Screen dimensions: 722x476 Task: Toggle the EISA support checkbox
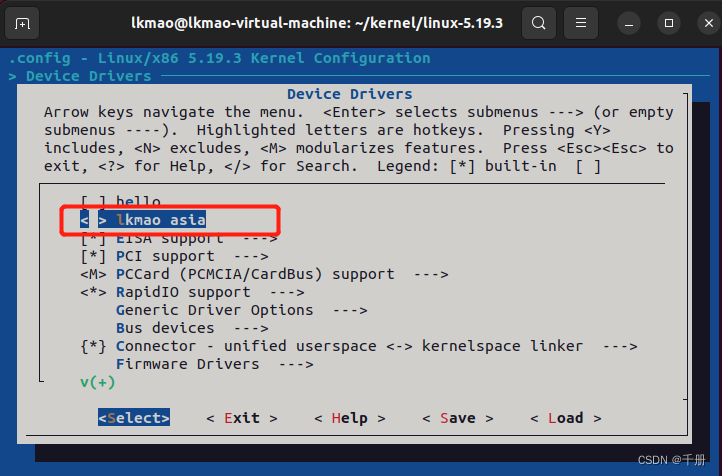(93, 238)
